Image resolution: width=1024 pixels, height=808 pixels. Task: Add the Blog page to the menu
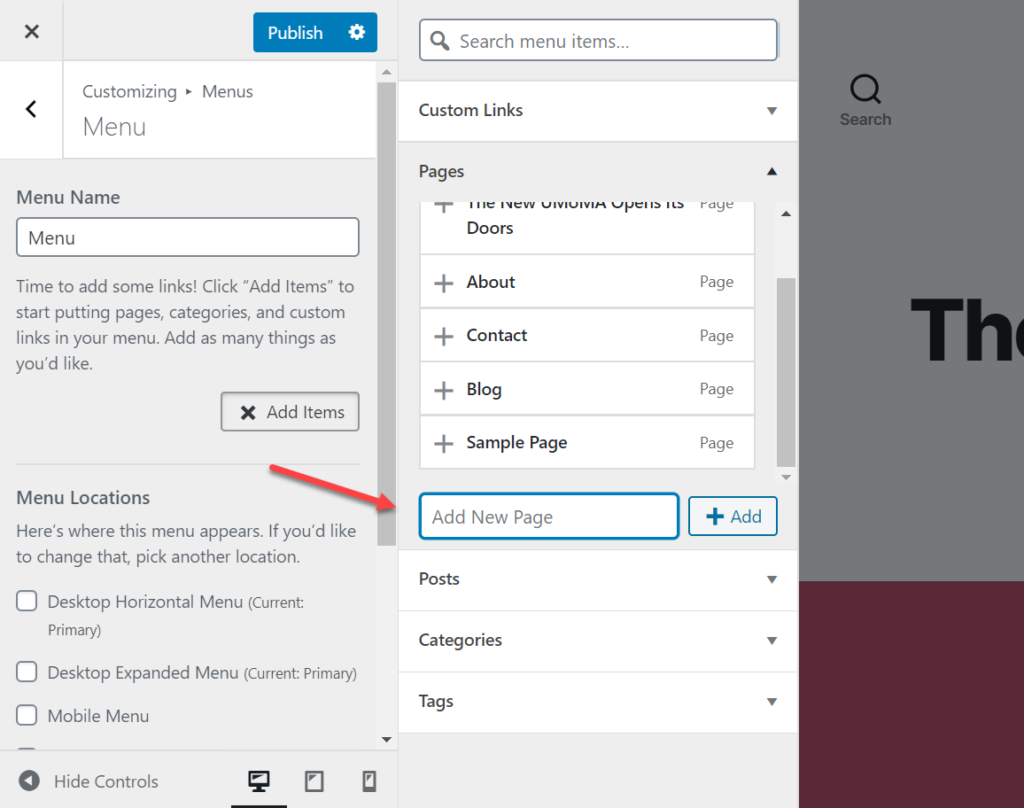(x=587, y=389)
